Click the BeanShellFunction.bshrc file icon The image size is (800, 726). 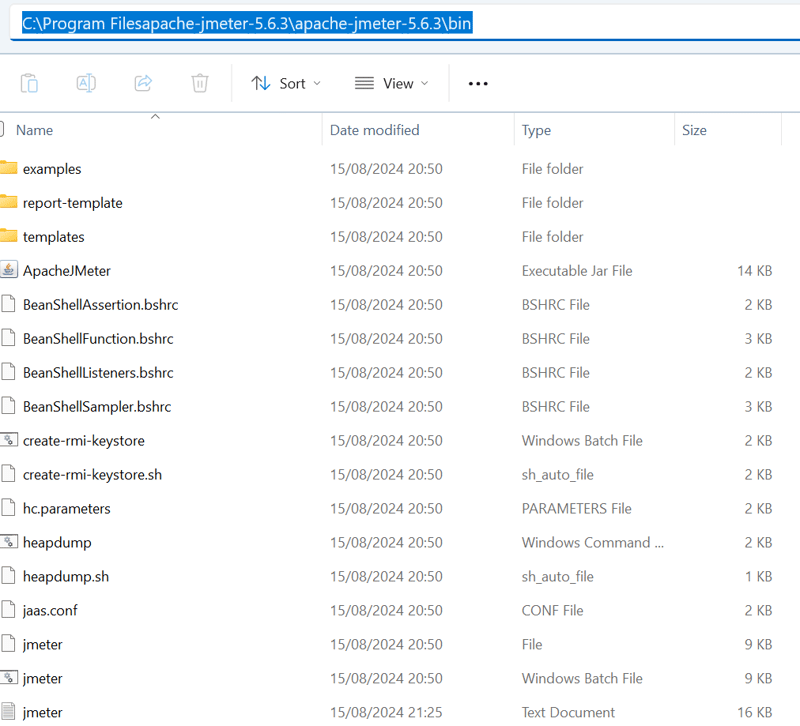pyautogui.click(x=8, y=338)
